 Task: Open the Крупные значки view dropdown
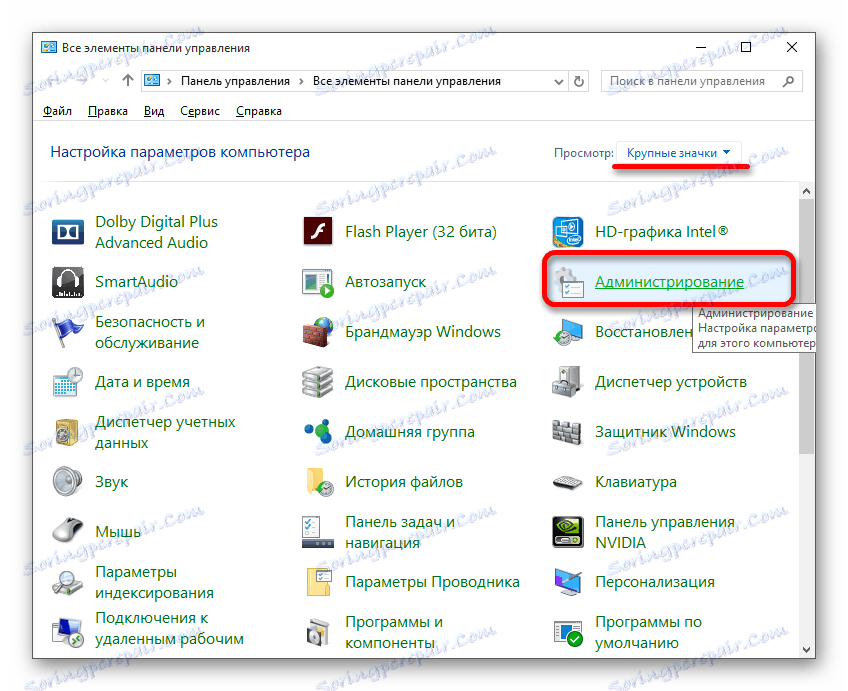pyautogui.click(x=678, y=153)
